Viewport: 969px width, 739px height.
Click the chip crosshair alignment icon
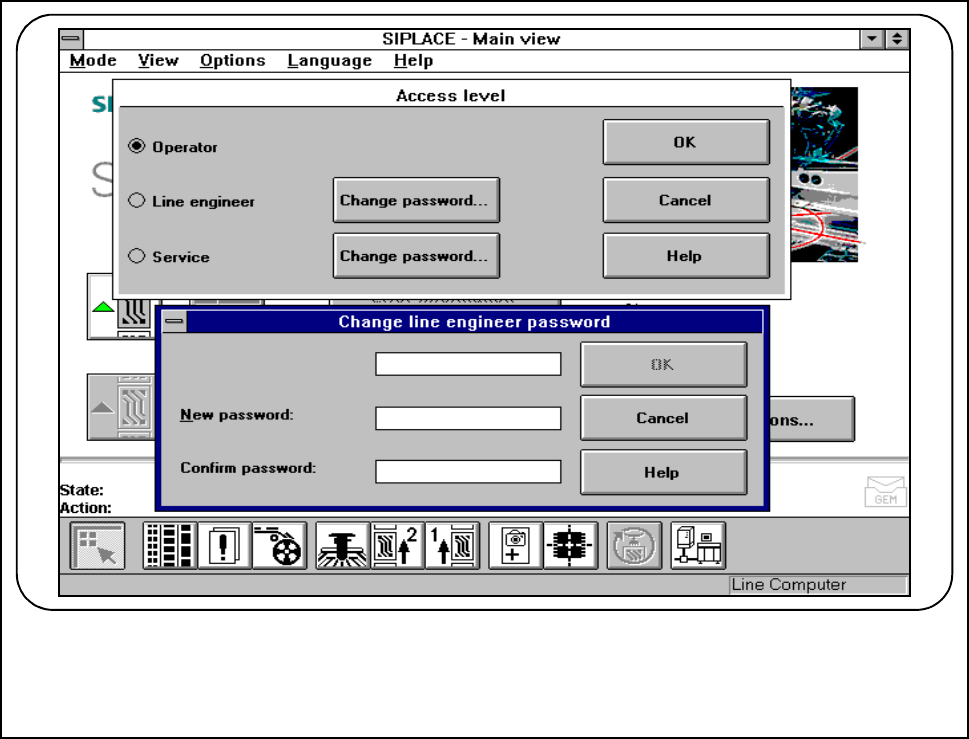tap(570, 546)
